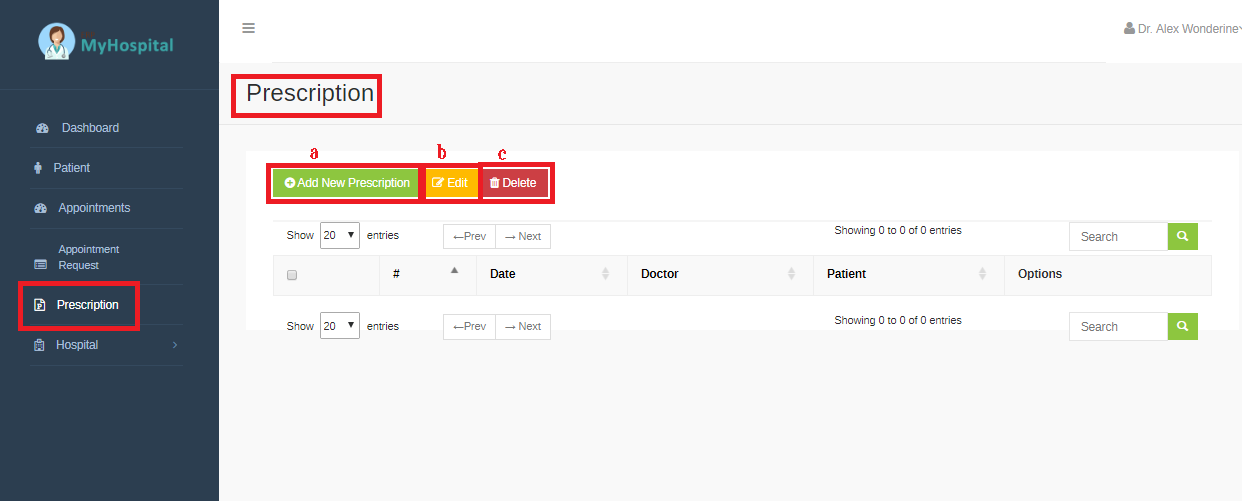Click the bottom green search magnifier button

(1183, 327)
